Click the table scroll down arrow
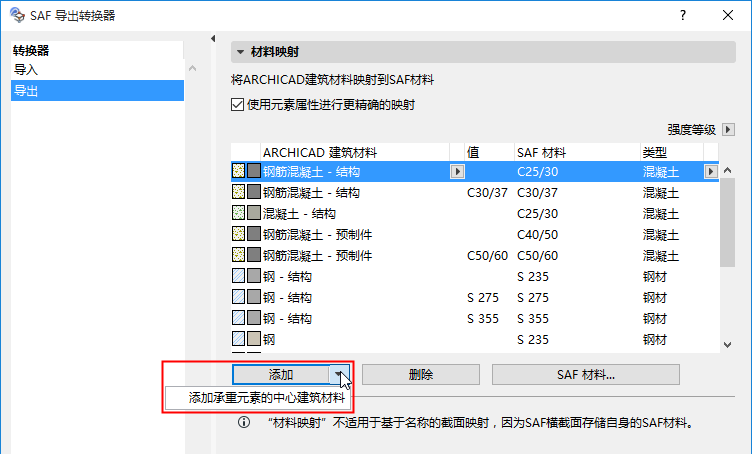This screenshot has height=454, width=752. pos(728,345)
